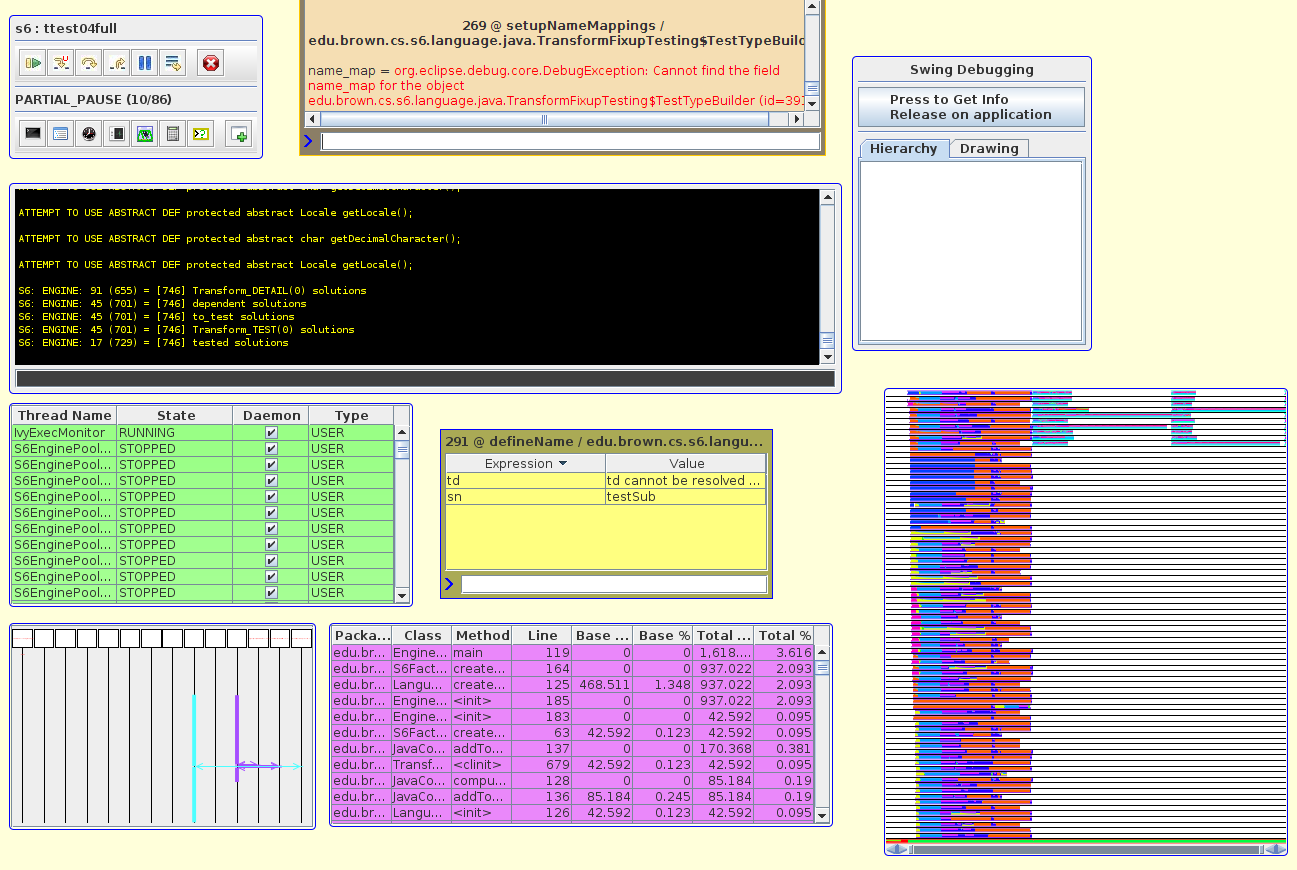Select the RUNNING state cell
Viewport: 1297px width, 870px height.
coord(175,433)
